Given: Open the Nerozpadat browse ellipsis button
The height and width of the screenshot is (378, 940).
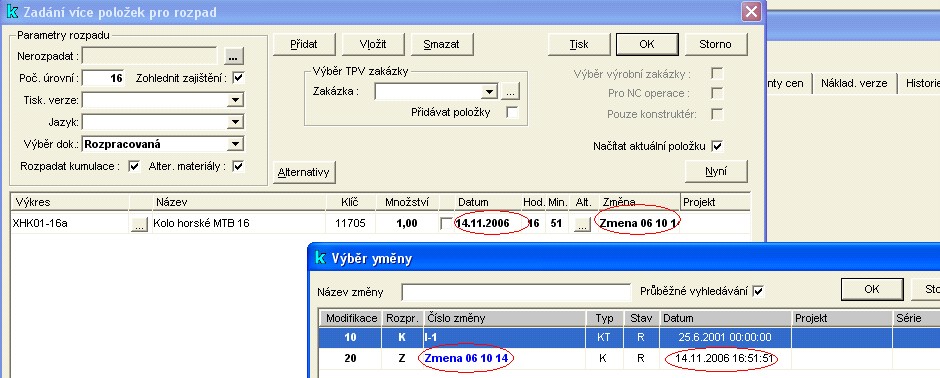Looking at the screenshot, I should (234, 56).
